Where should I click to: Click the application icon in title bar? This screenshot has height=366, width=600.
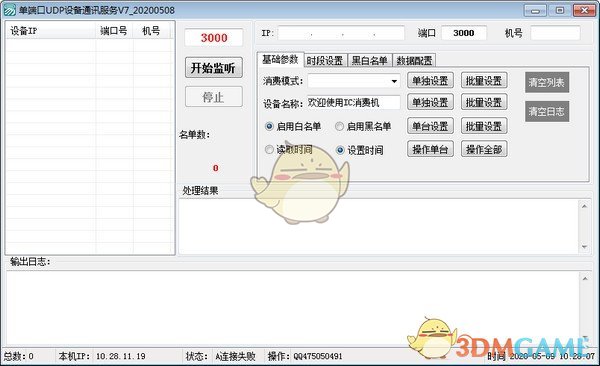click(x=9, y=10)
